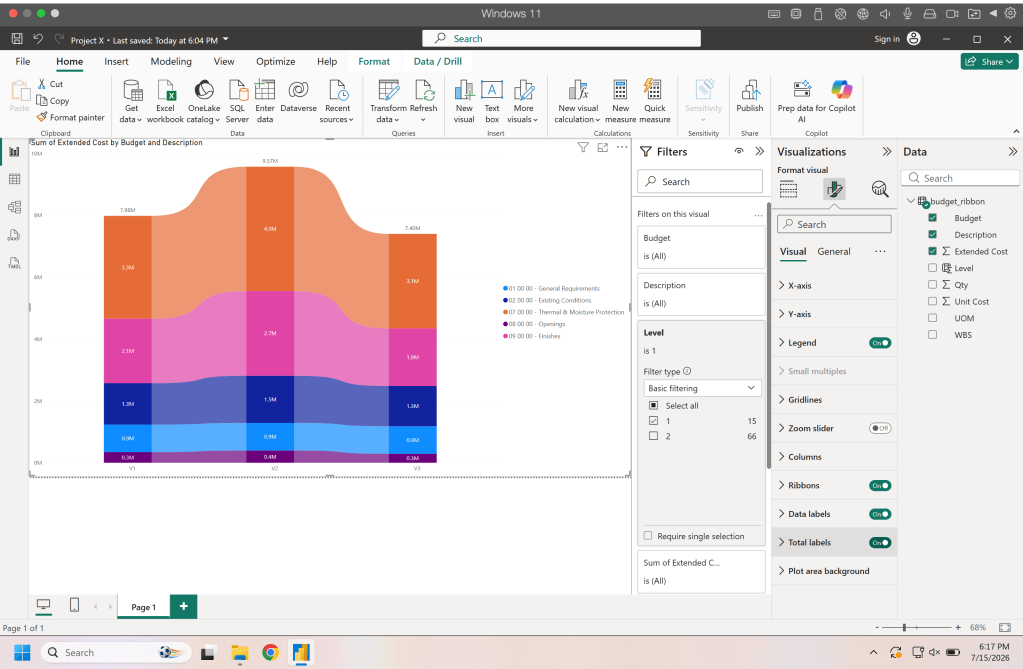Switch to Table view in sidebar
The image size is (1023, 669).
[14, 179]
